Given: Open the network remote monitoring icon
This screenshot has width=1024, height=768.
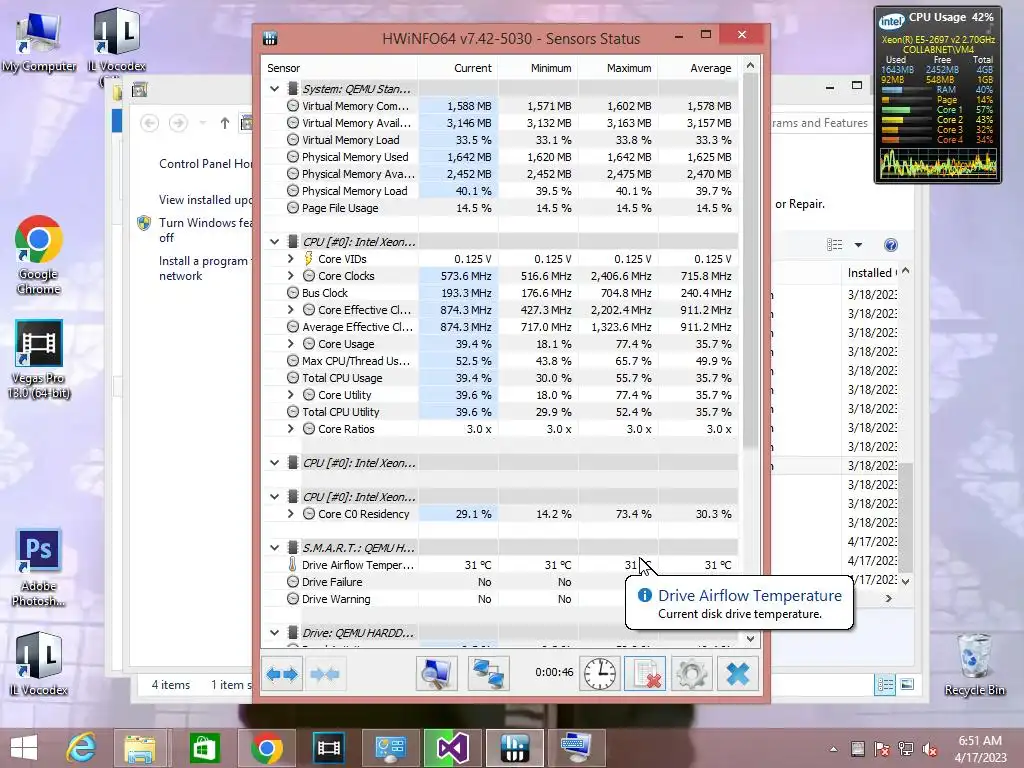Looking at the screenshot, I should 488,673.
